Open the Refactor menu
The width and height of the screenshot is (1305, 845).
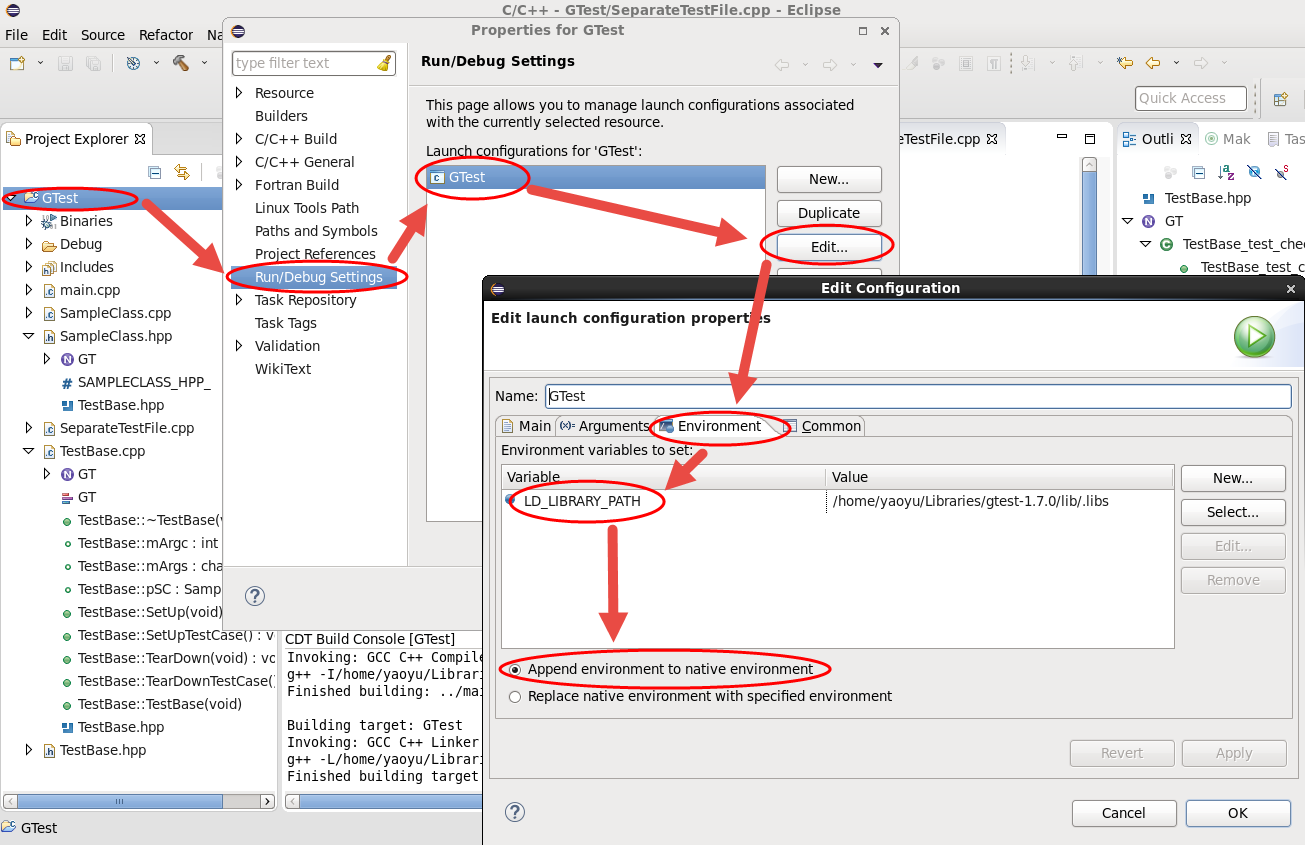click(166, 35)
